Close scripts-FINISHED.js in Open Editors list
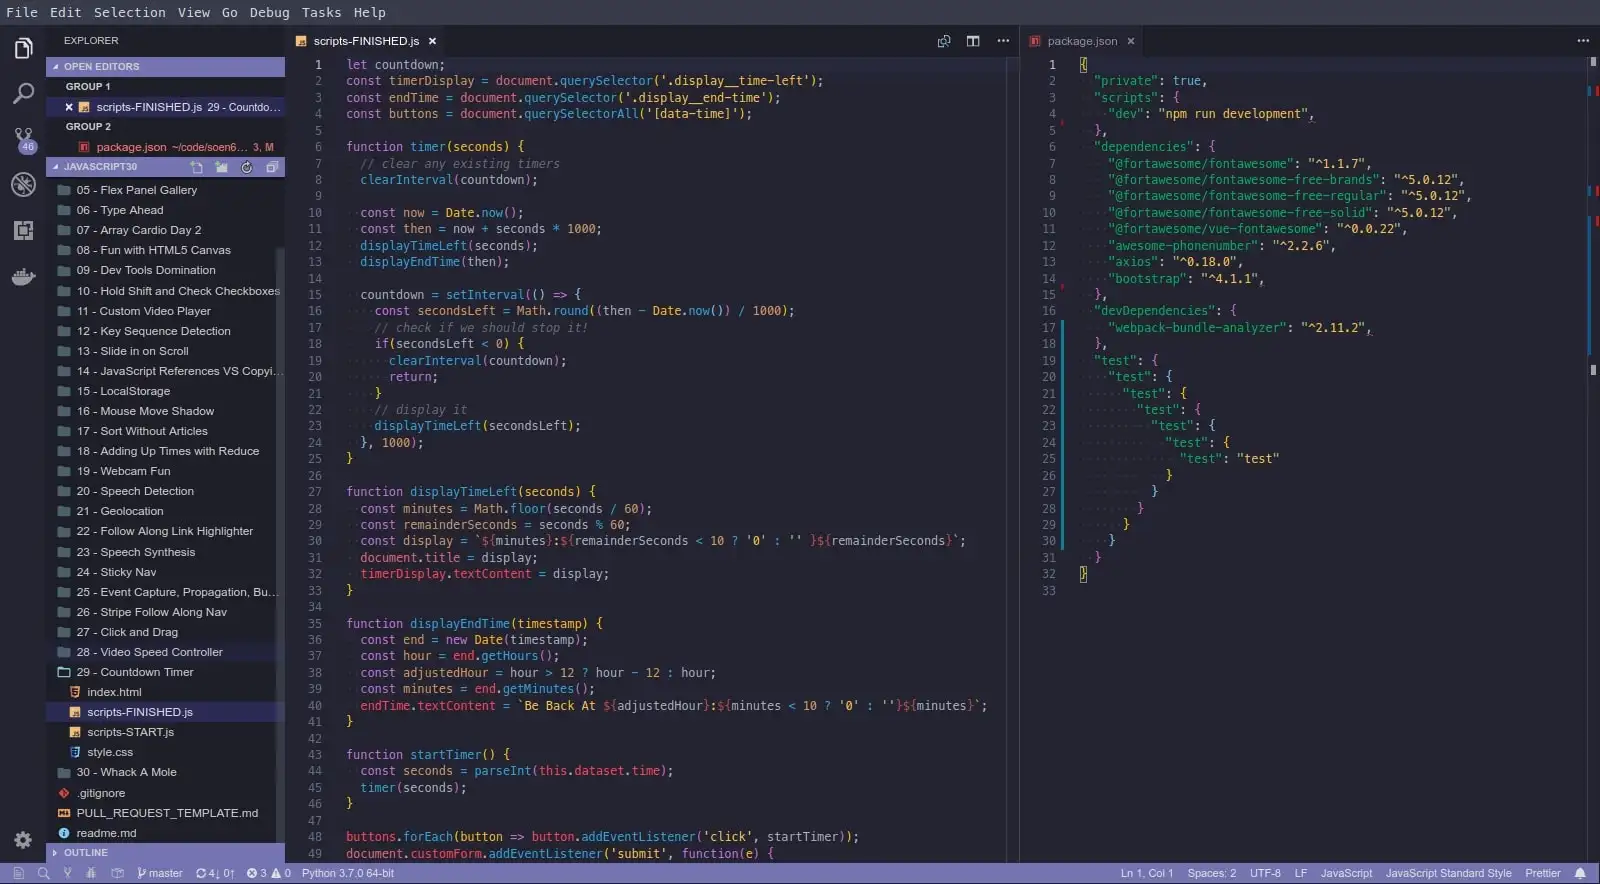Viewport: 1600px width, 884px height. coord(69,107)
